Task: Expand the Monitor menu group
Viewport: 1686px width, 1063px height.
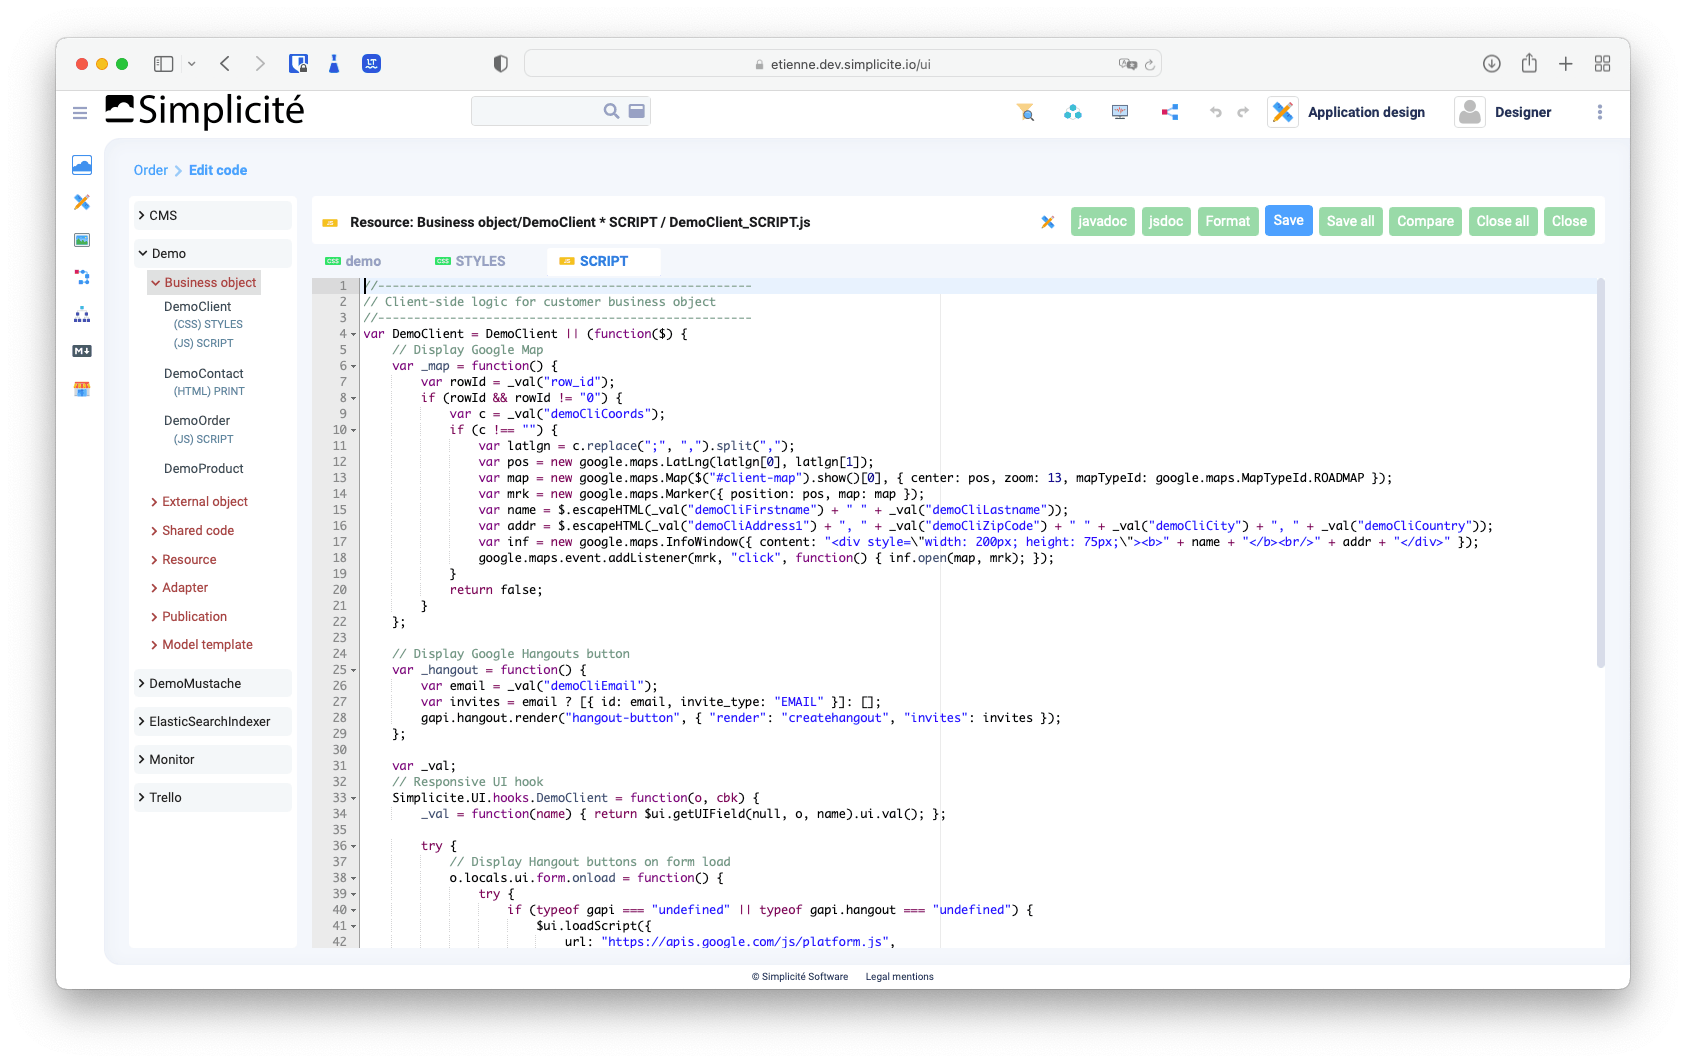Action: (x=213, y=759)
